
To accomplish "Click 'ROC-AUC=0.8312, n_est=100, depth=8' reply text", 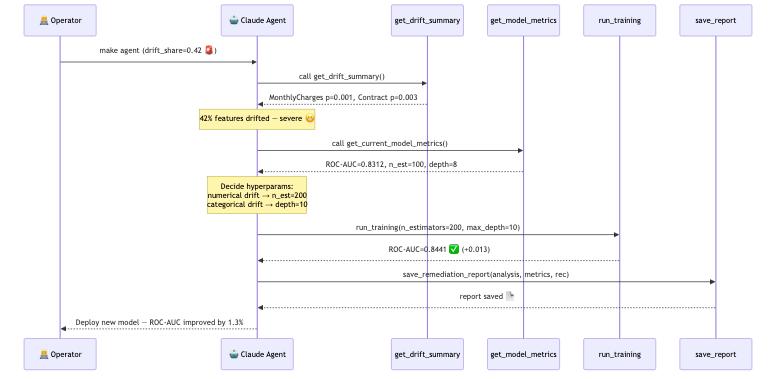I will pos(391,164).
